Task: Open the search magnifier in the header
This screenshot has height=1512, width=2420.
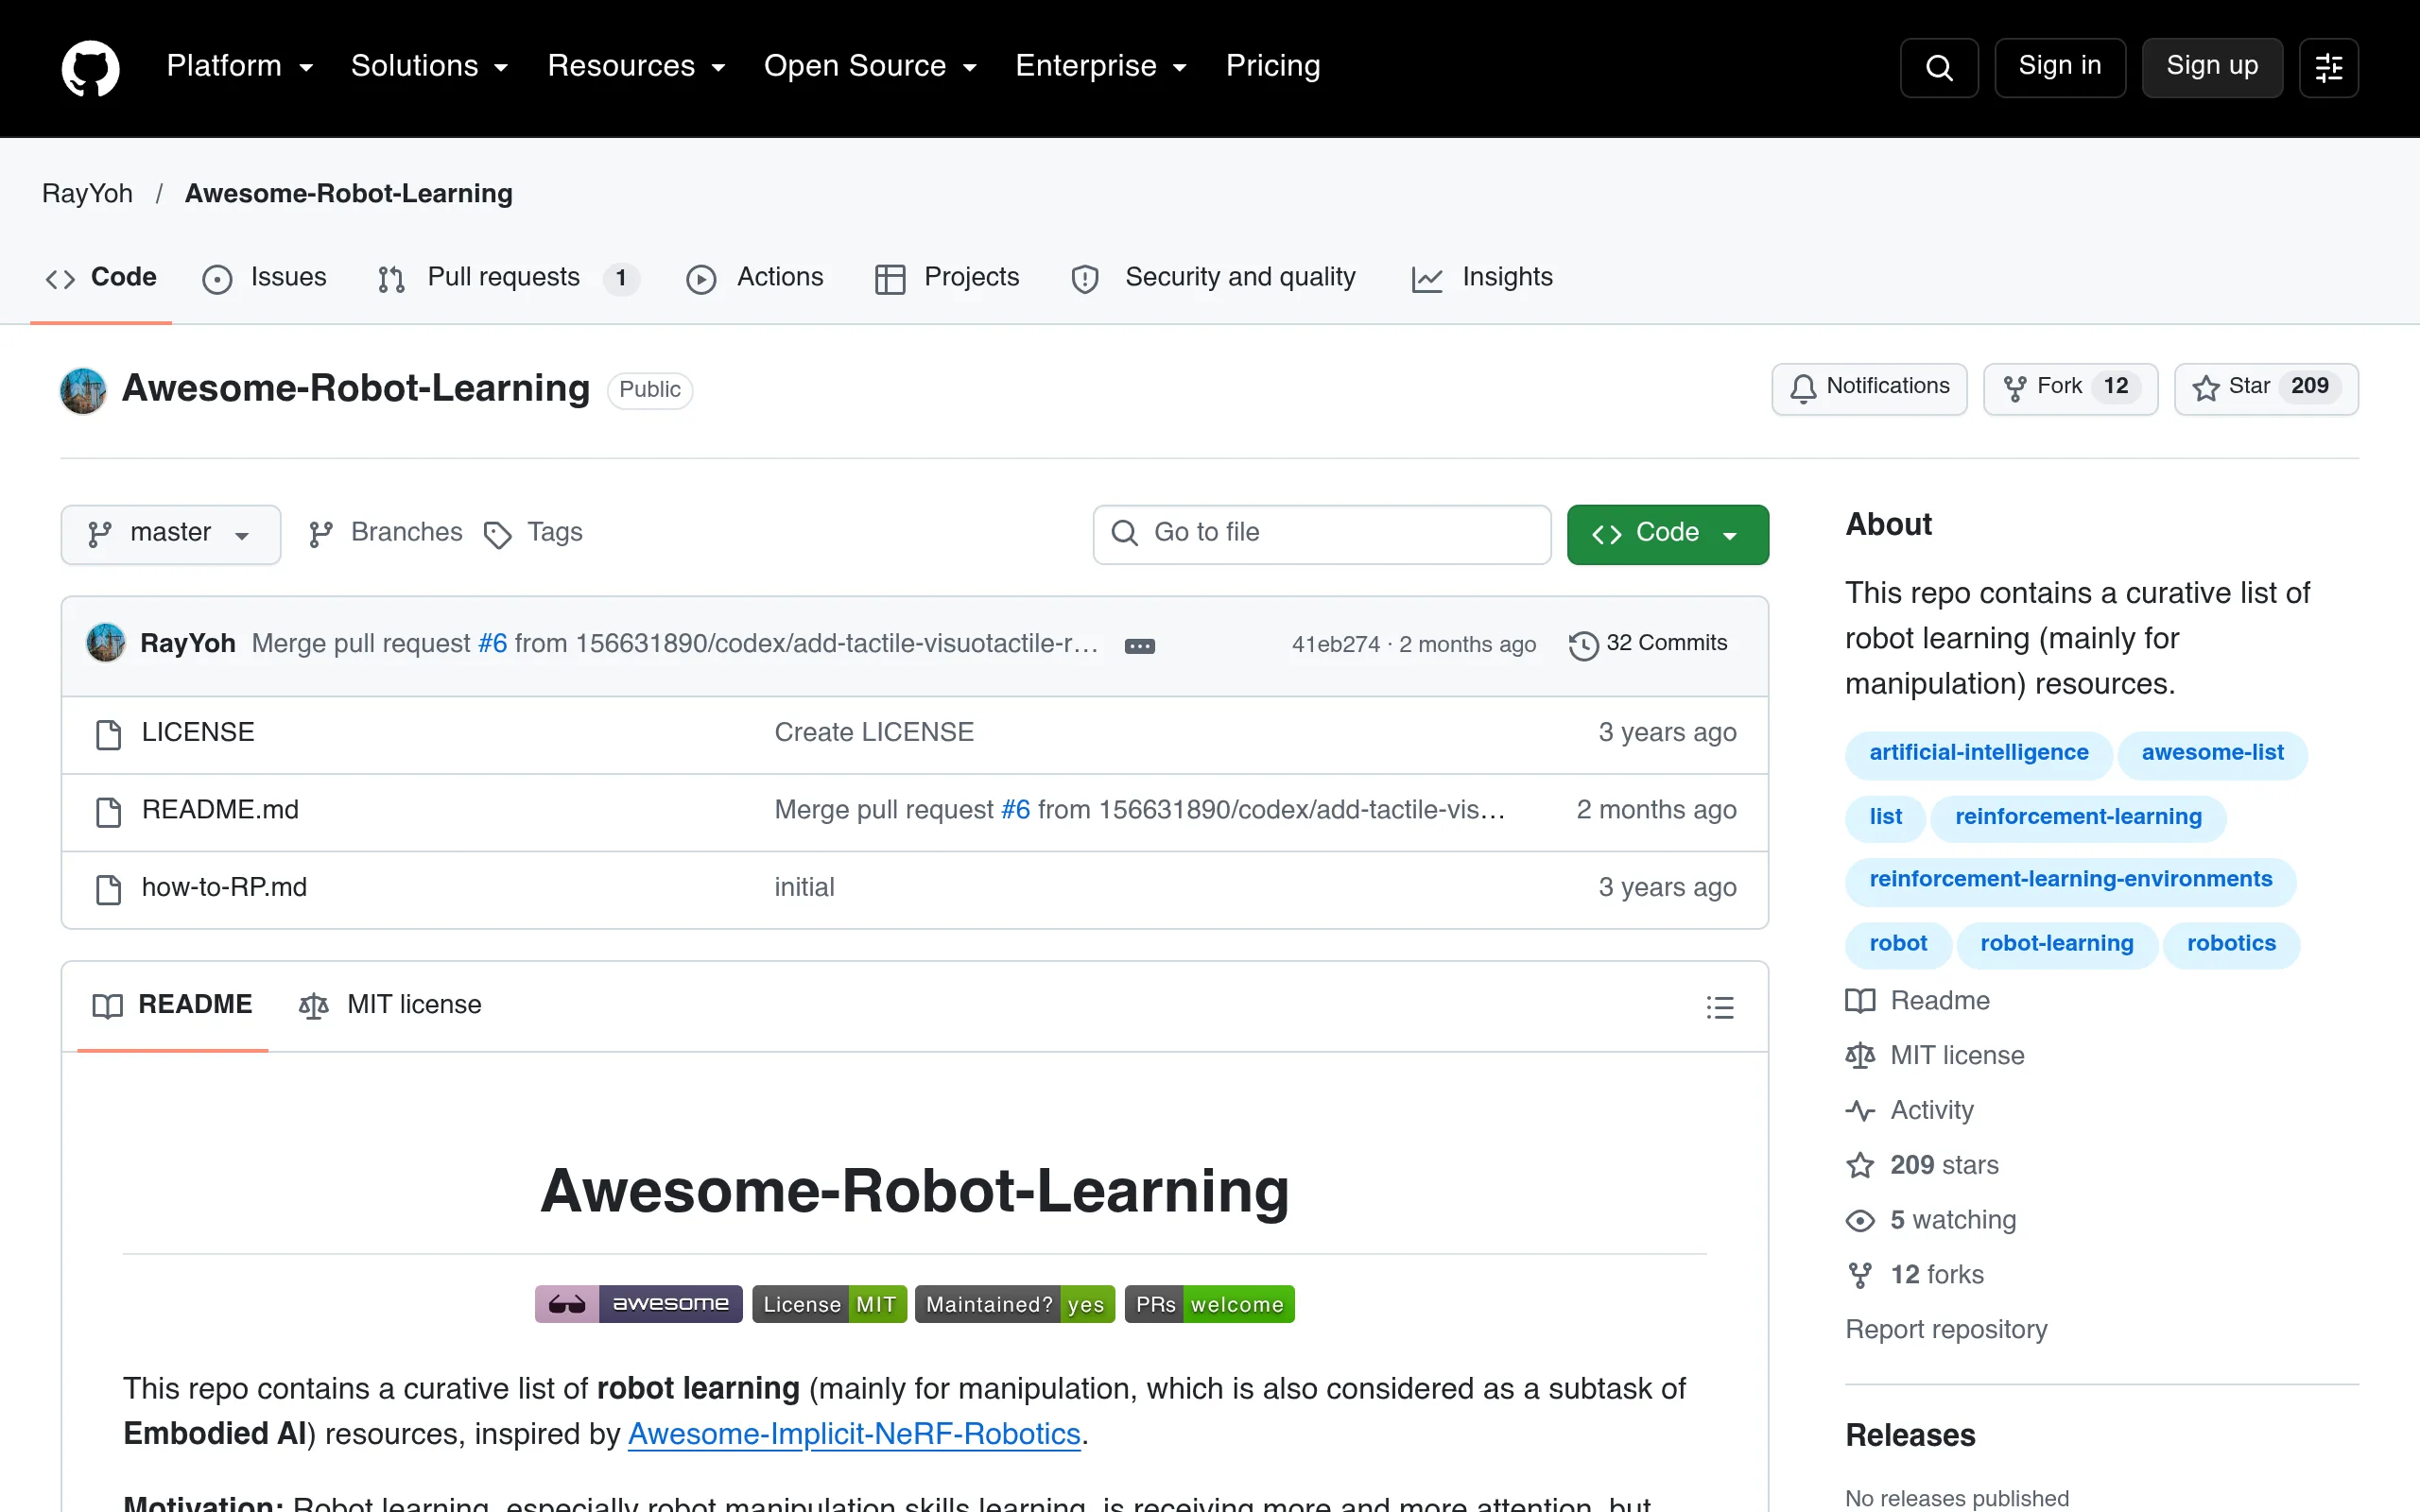Action: [1938, 67]
